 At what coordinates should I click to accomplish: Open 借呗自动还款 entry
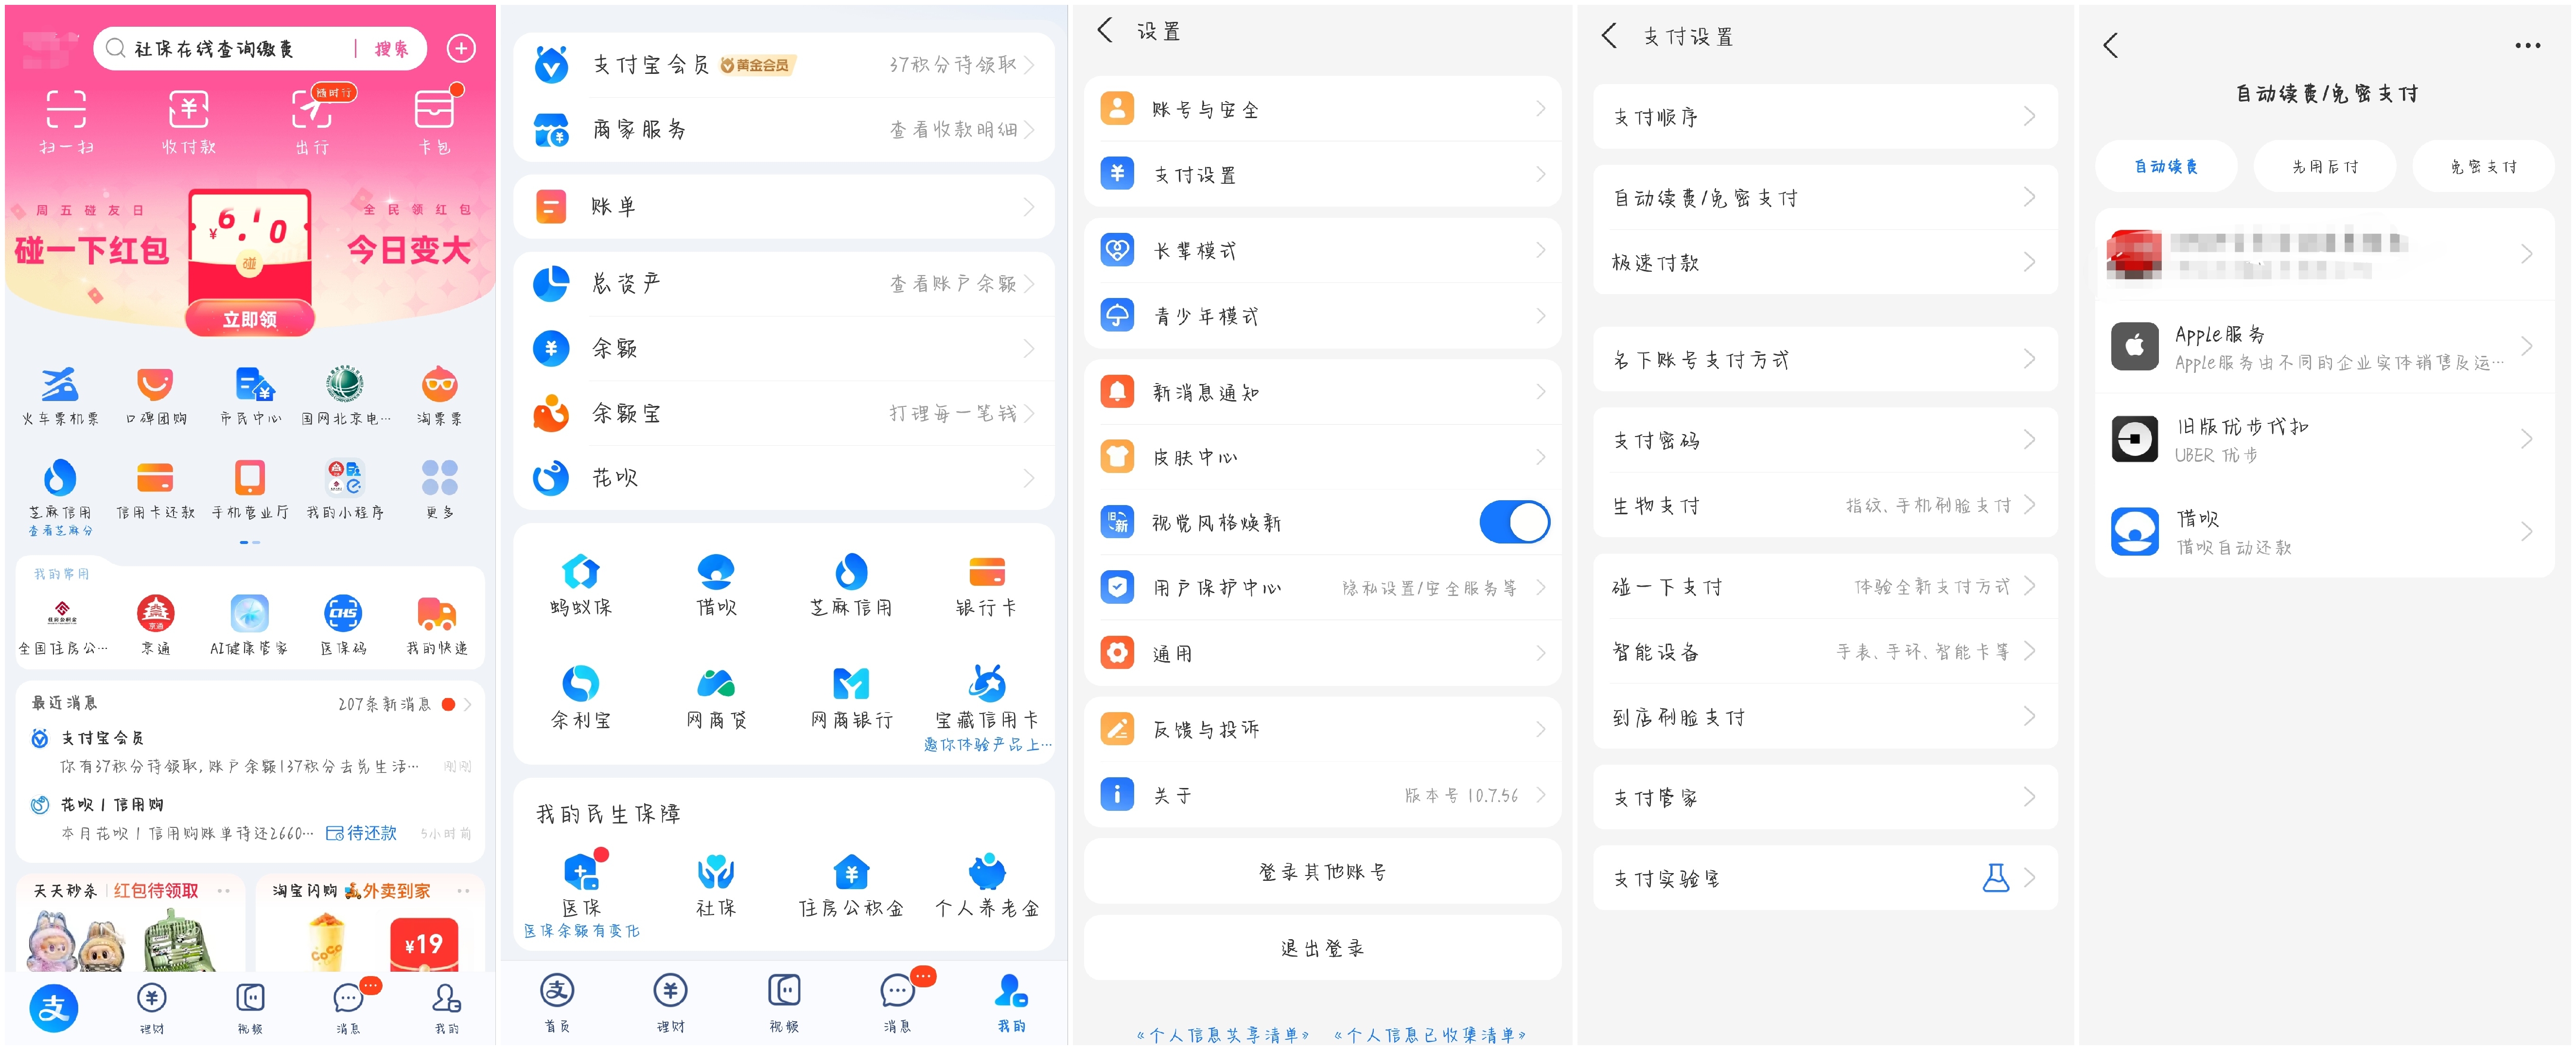point(2325,531)
